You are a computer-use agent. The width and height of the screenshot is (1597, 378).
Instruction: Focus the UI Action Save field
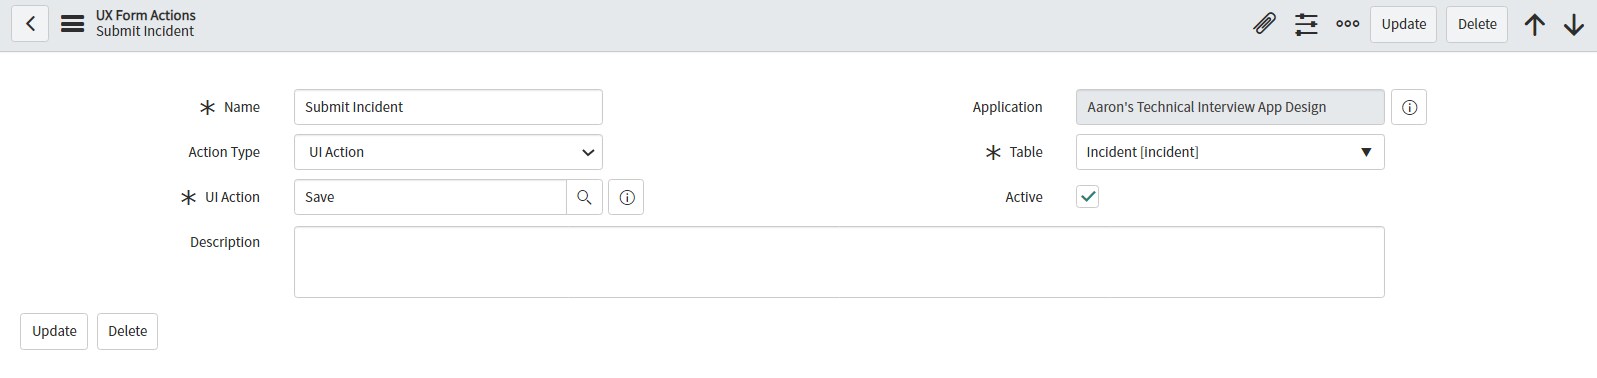coord(430,197)
